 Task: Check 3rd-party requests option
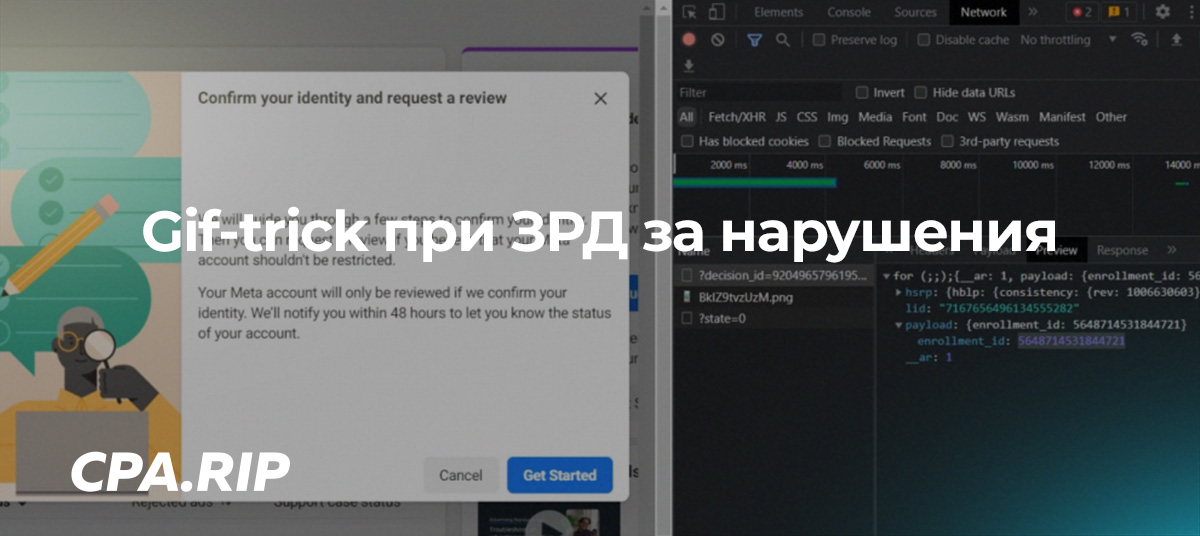[x=947, y=141]
